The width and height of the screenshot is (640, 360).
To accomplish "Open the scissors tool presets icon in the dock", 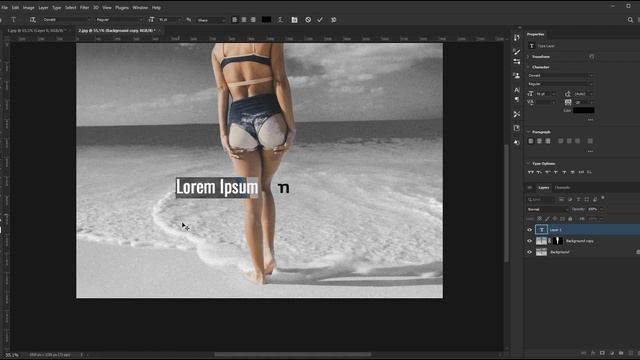I will pos(517,114).
